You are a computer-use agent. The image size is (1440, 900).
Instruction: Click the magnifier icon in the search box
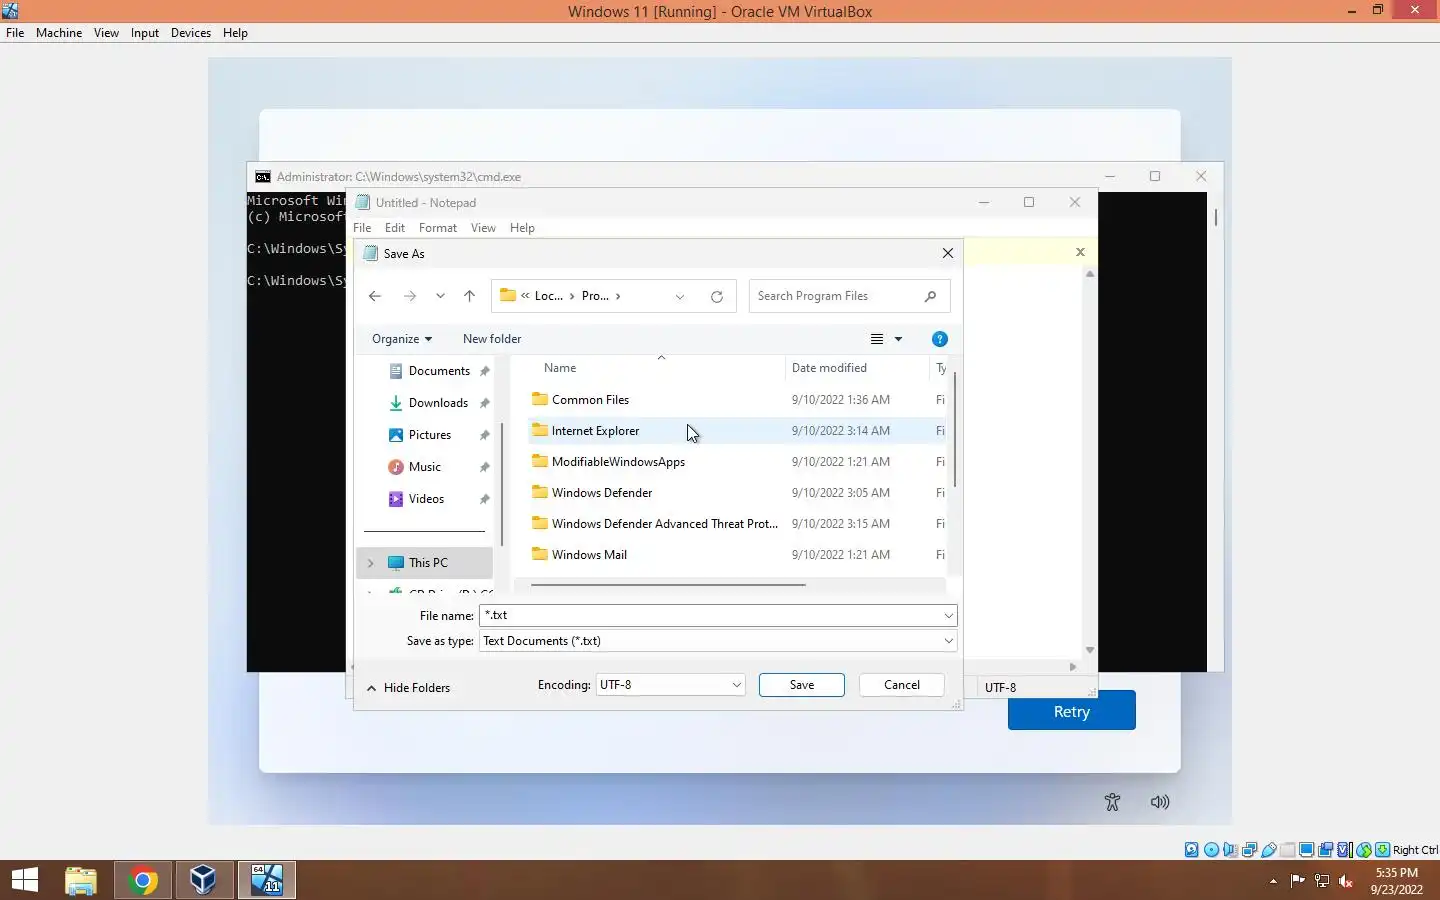(x=930, y=296)
